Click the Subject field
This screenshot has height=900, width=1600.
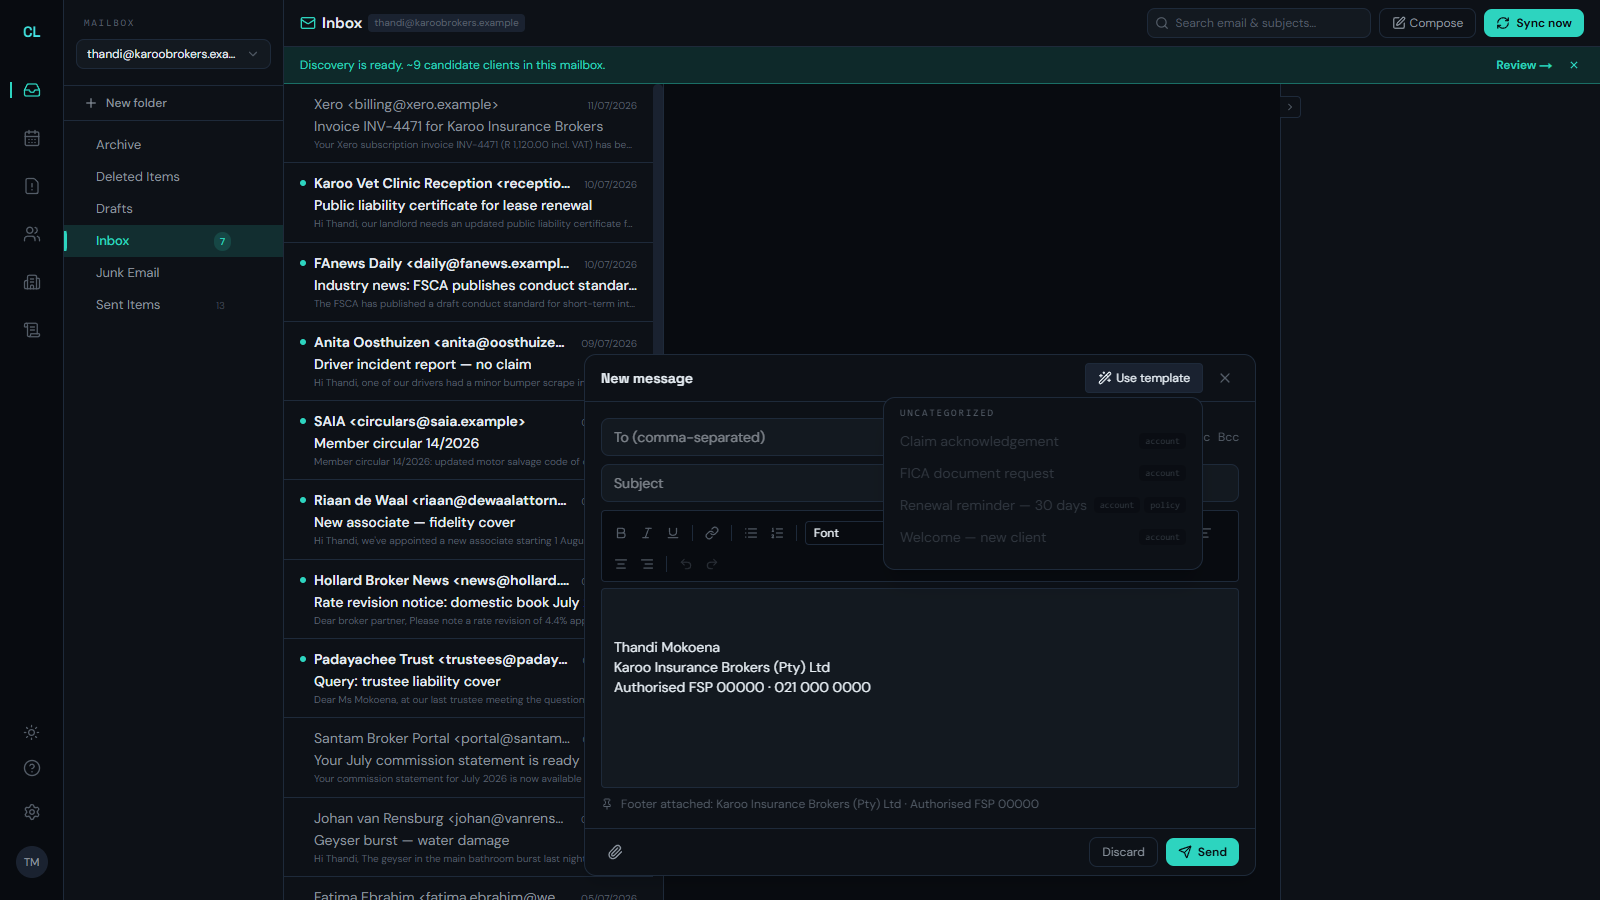pyautogui.click(x=742, y=483)
